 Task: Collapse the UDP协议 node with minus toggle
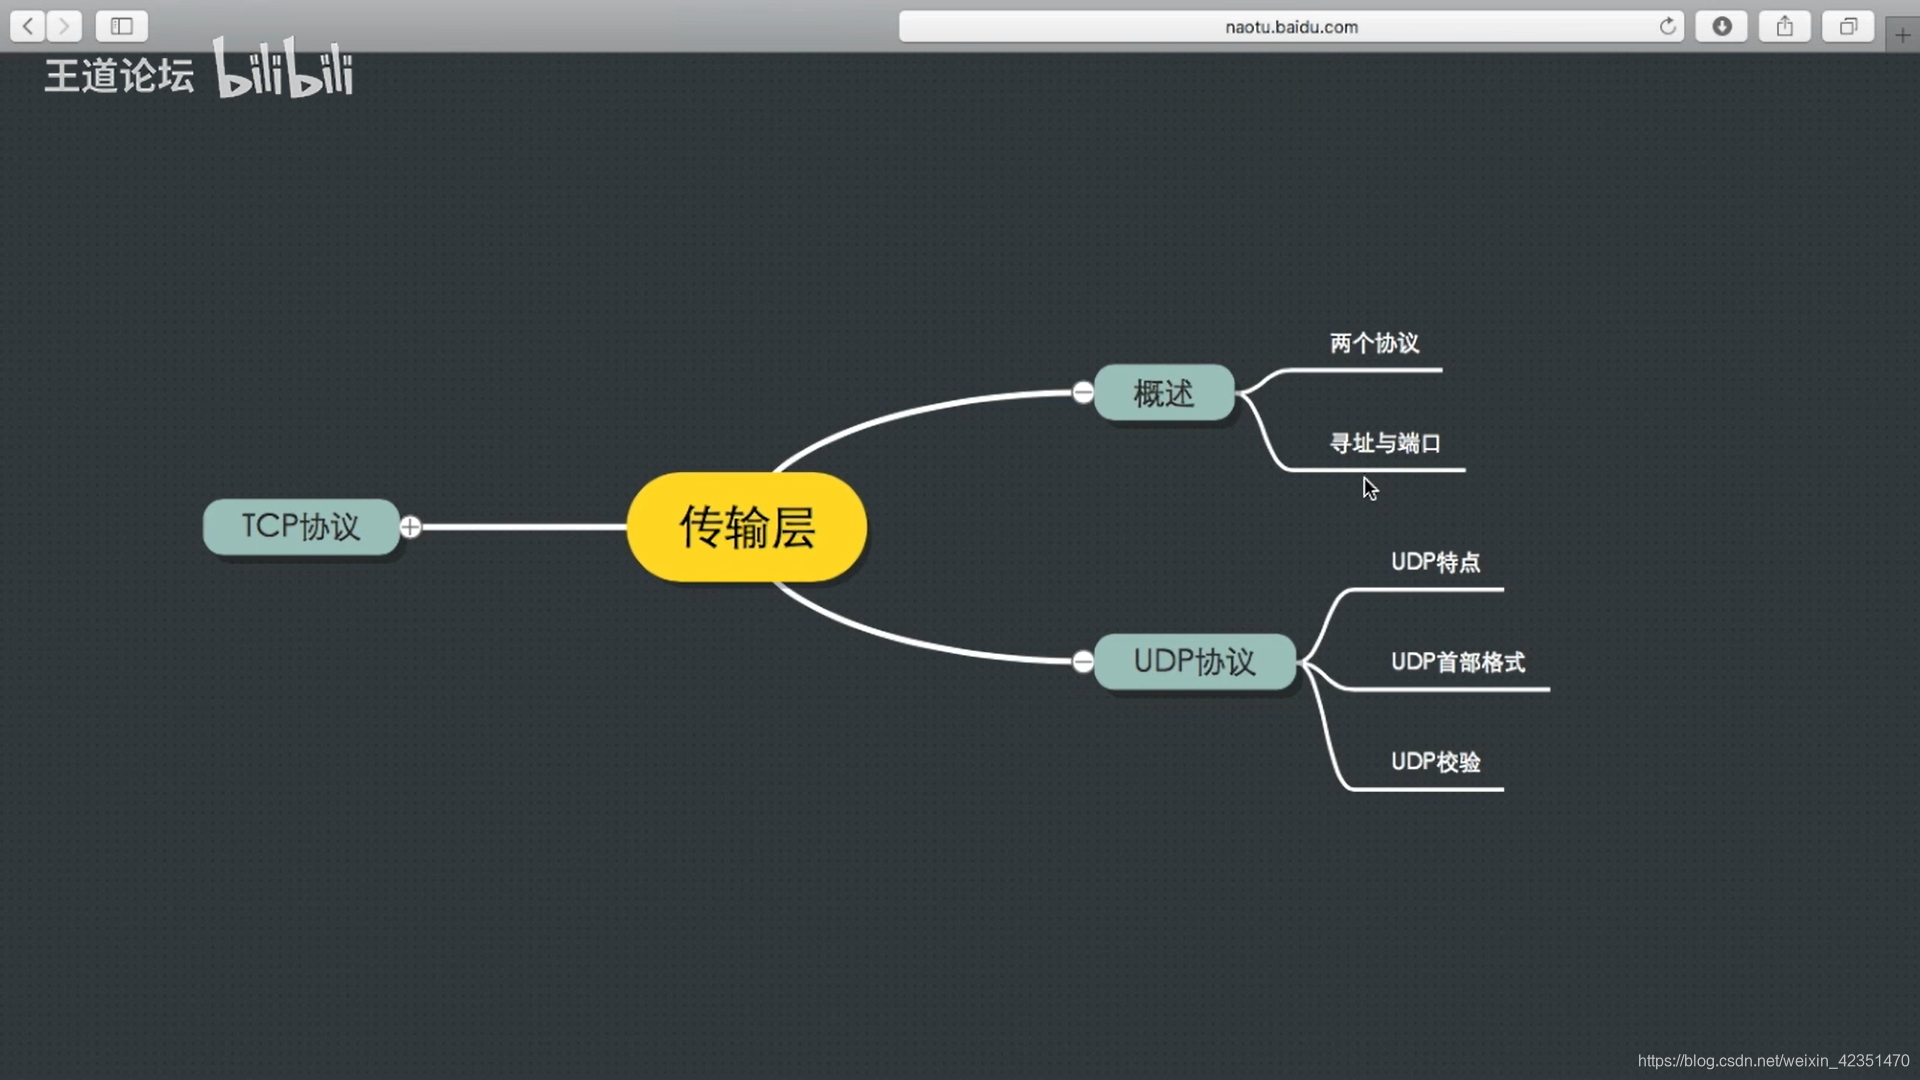pyautogui.click(x=1083, y=661)
